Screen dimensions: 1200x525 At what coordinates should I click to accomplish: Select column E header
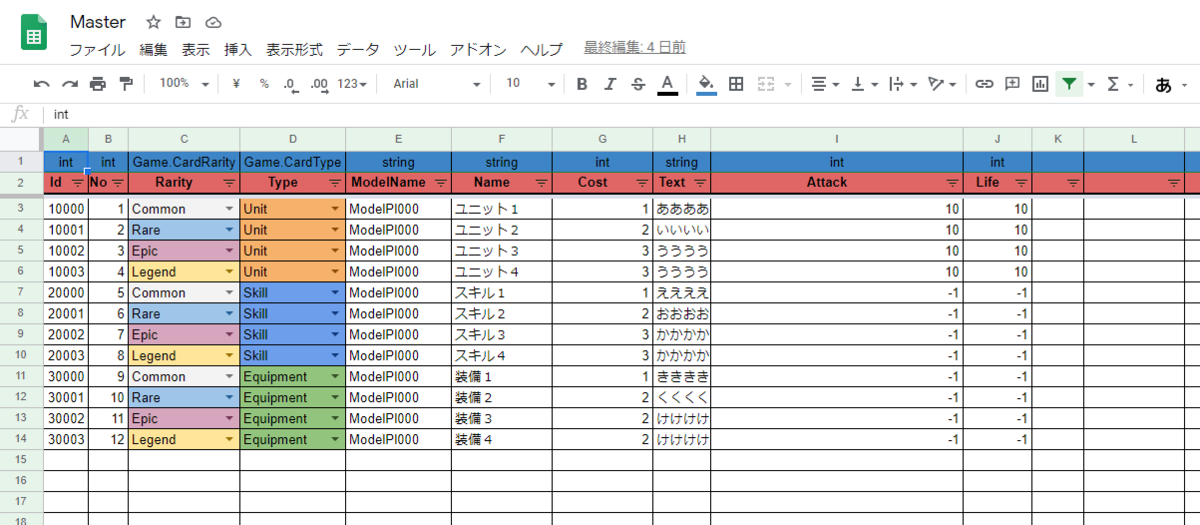pos(398,139)
